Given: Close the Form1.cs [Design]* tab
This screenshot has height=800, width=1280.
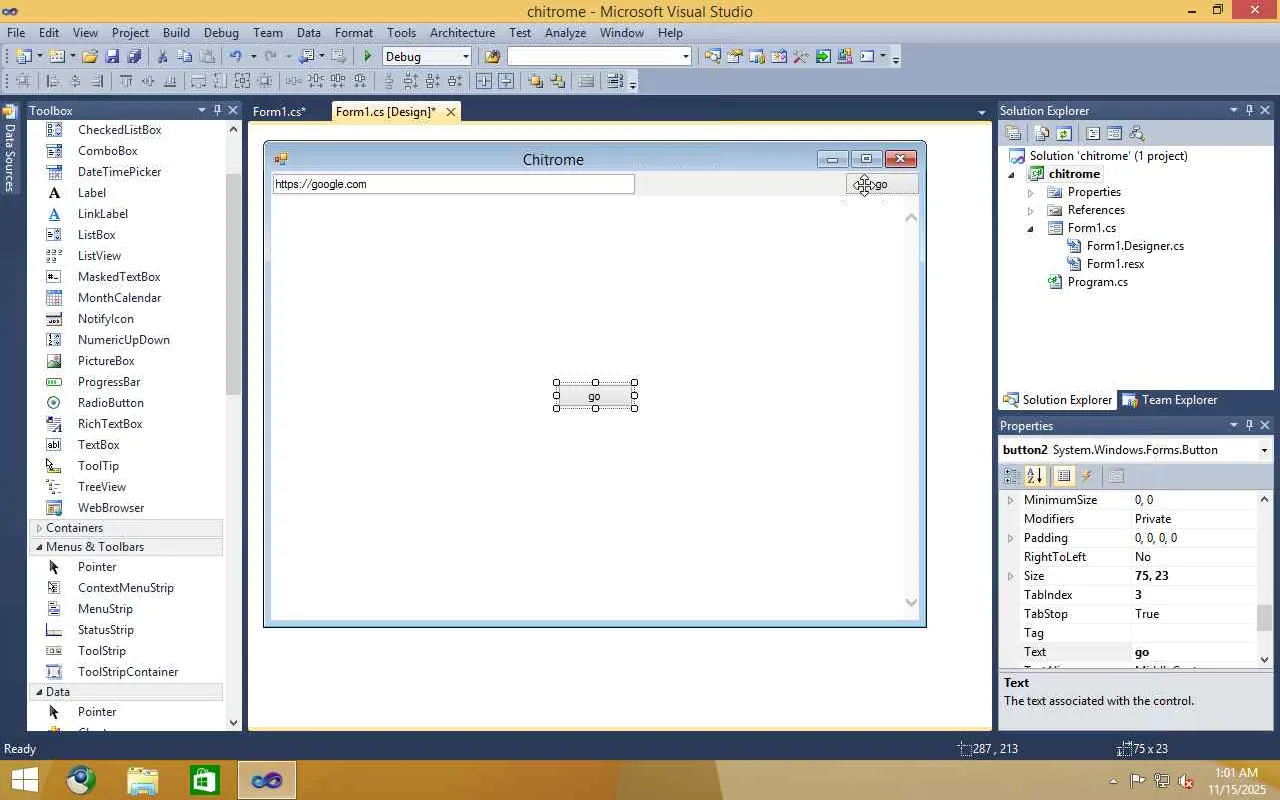Looking at the screenshot, I should click(451, 112).
